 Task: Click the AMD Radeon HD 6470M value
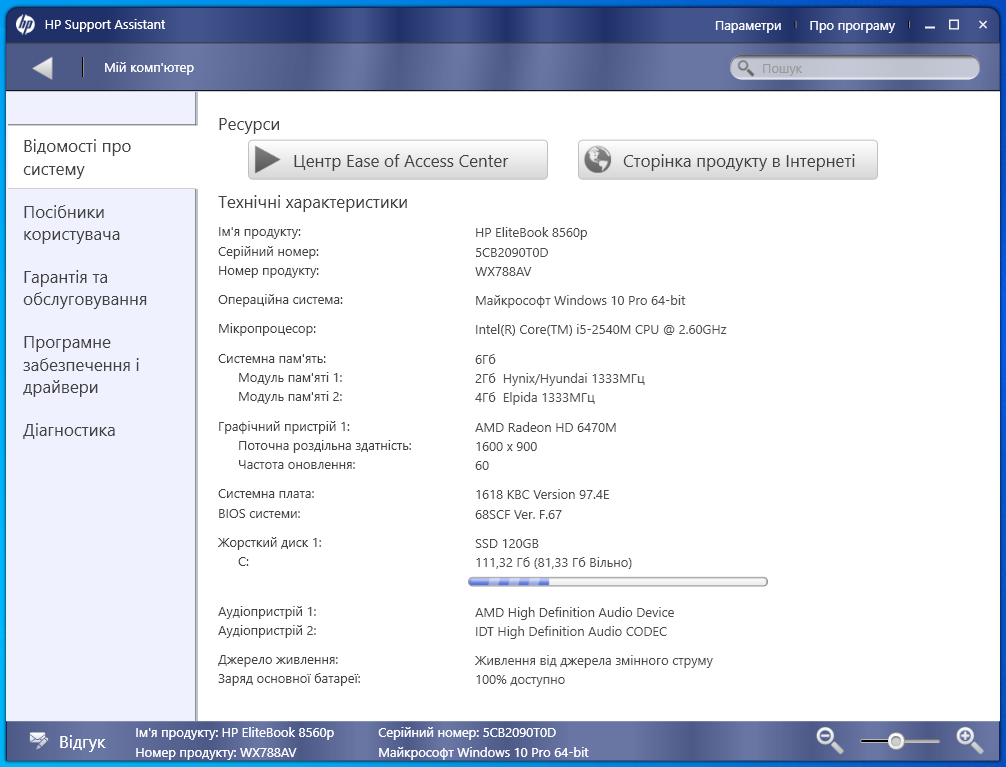pos(545,427)
